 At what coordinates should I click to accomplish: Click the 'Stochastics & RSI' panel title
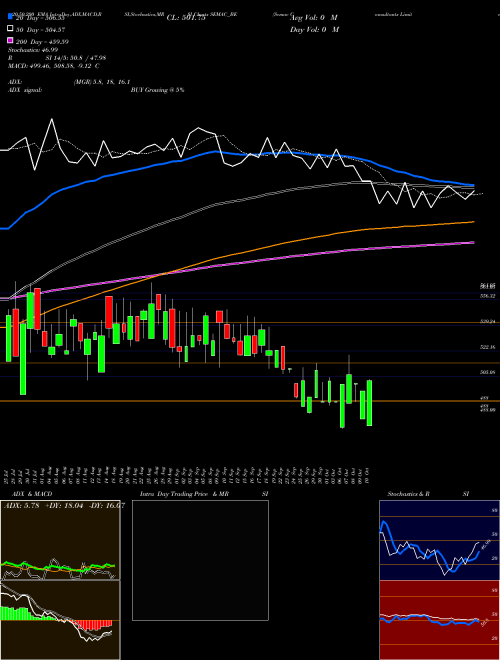click(x=428, y=494)
